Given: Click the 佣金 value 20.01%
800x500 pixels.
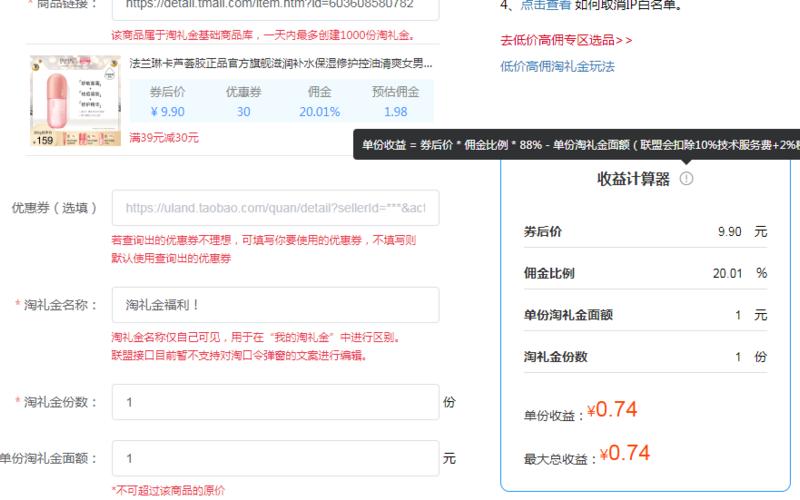Looking at the screenshot, I should tap(319, 112).
